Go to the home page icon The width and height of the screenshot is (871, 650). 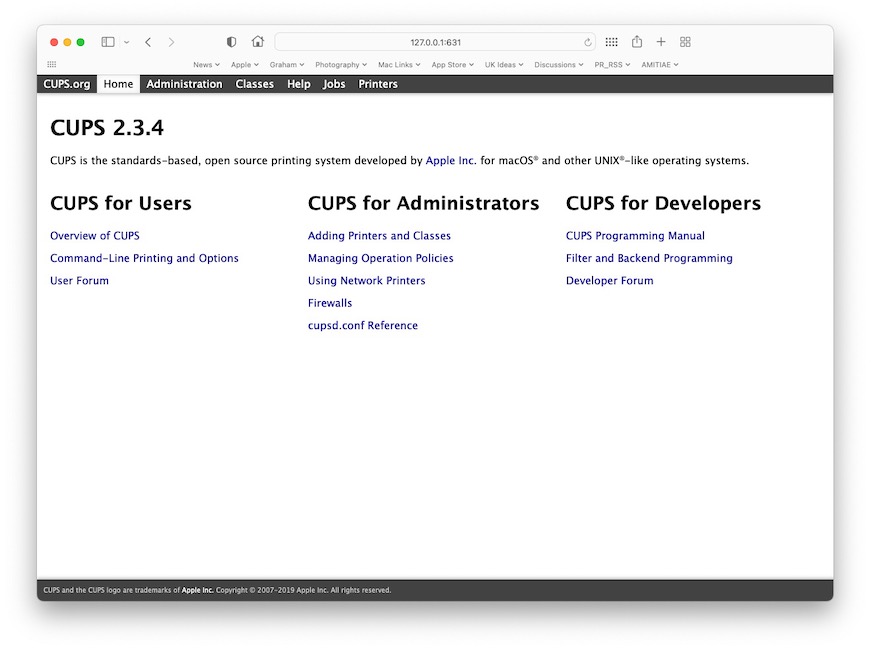tap(258, 42)
